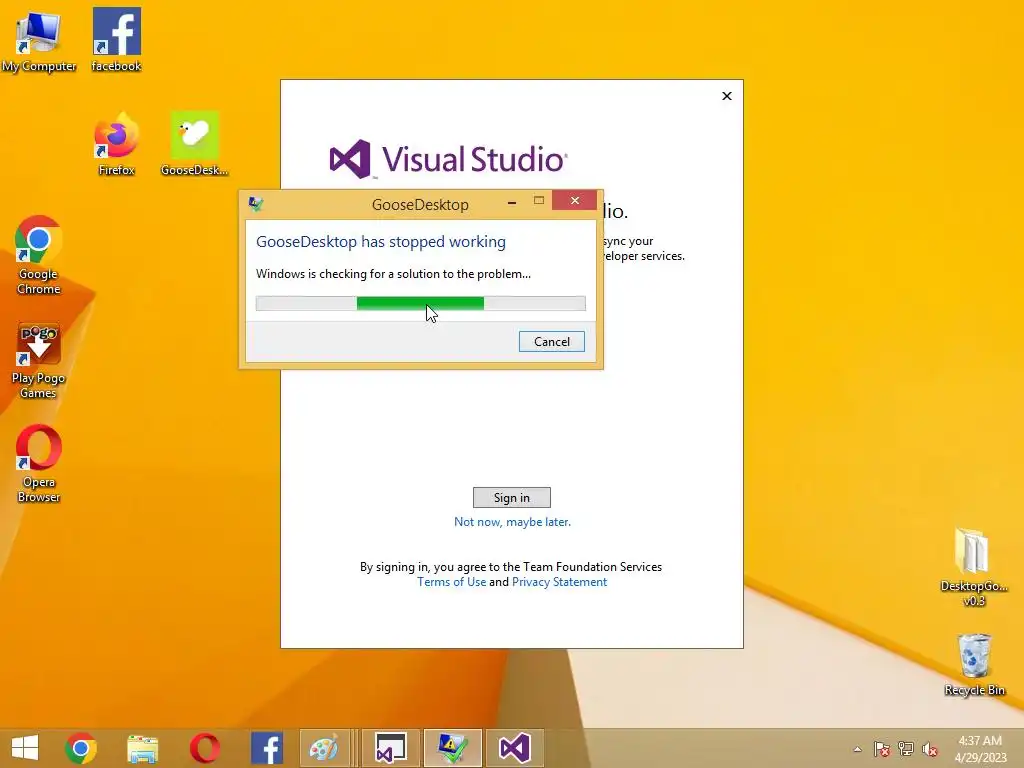1024x768 pixels.
Task: Click the muted volume tray icon
Action: click(x=930, y=749)
